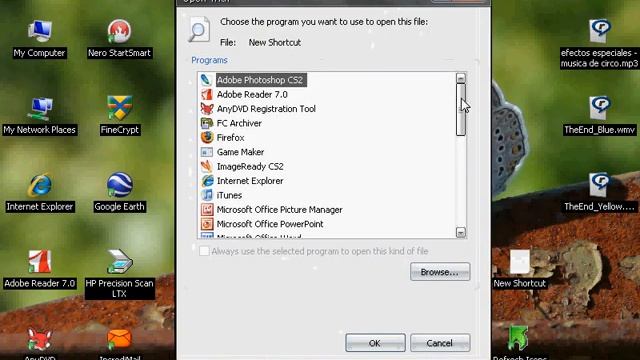Select "Game Maker" entry text
Screen dimensions: 640x360
coord(240,152)
